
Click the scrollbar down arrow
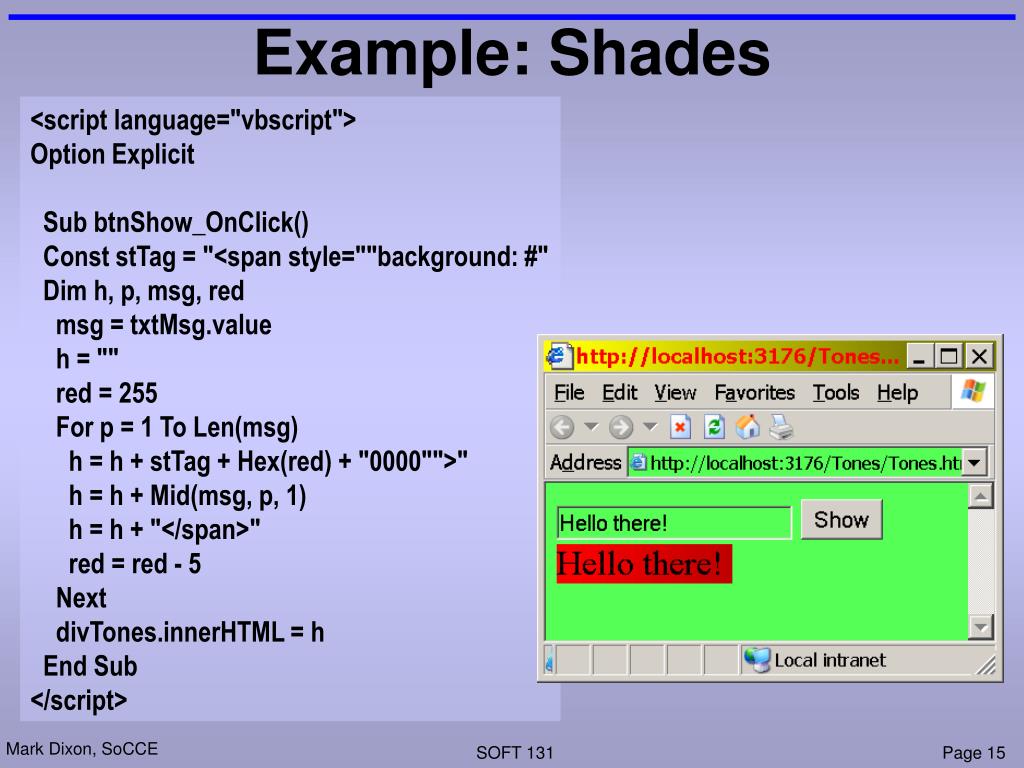pos(980,627)
